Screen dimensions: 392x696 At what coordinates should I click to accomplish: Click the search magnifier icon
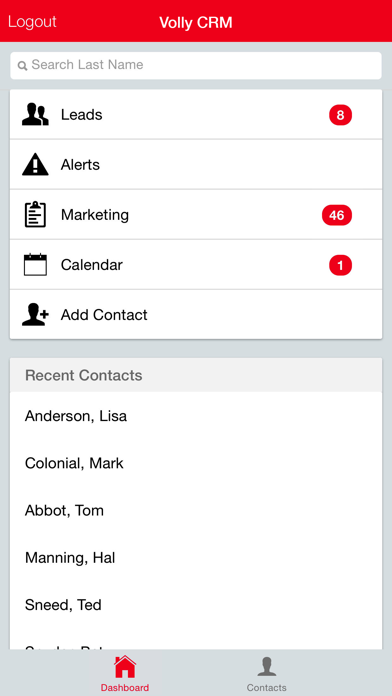tap(22, 66)
